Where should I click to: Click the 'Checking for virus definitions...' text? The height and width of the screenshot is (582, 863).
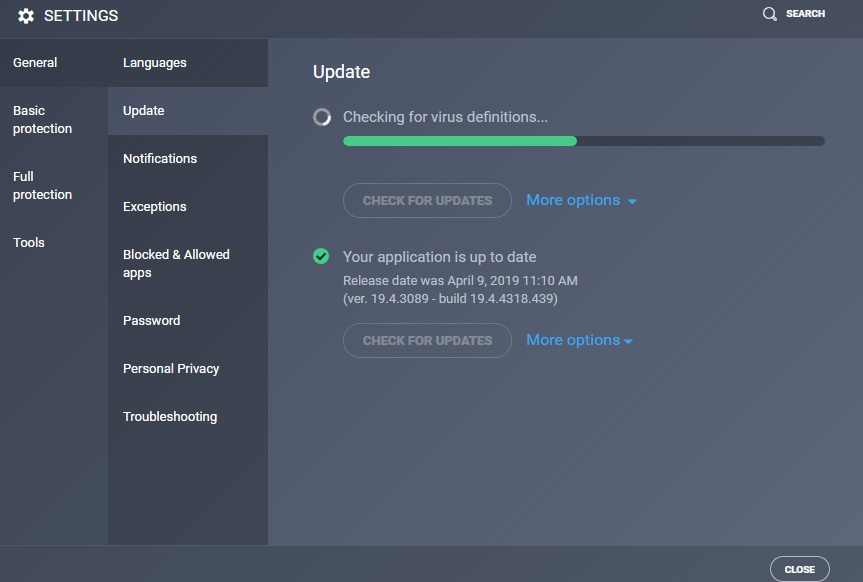pos(445,117)
